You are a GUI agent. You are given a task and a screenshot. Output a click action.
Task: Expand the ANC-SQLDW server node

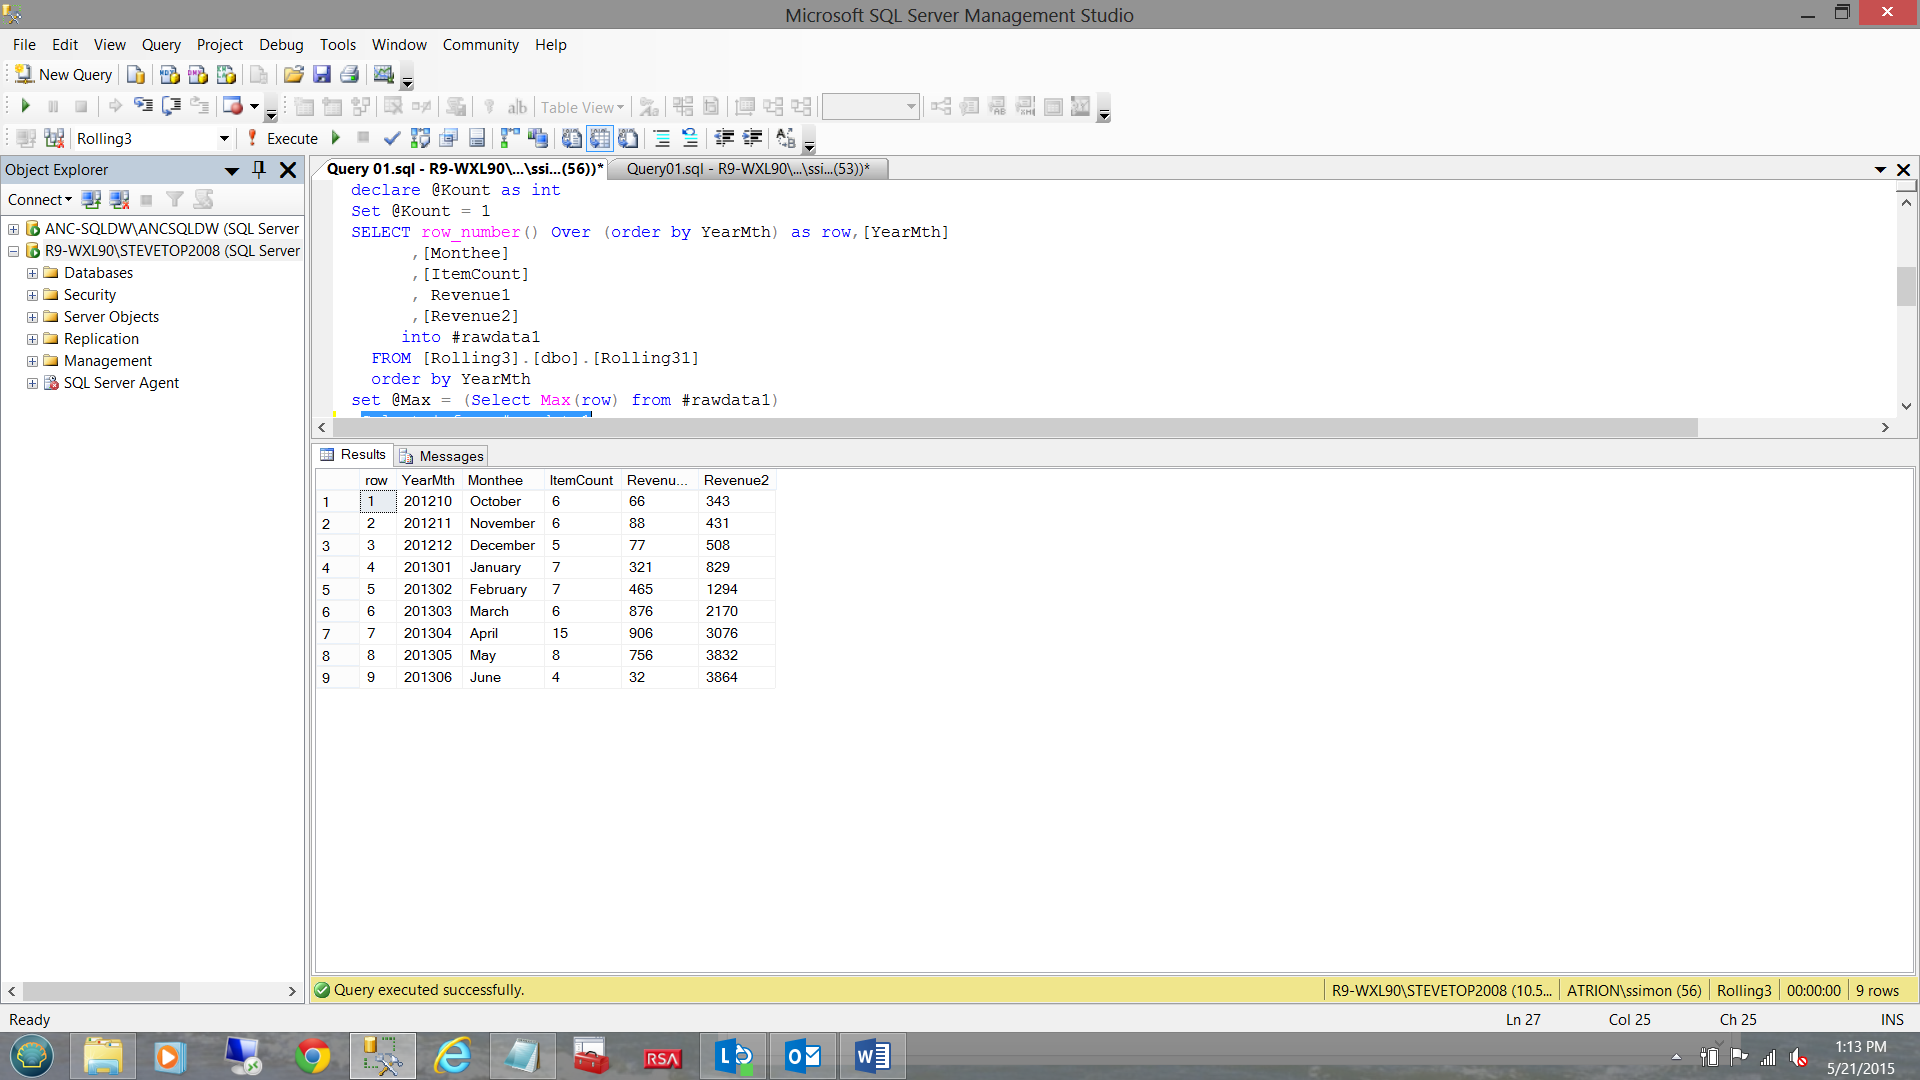coord(14,229)
